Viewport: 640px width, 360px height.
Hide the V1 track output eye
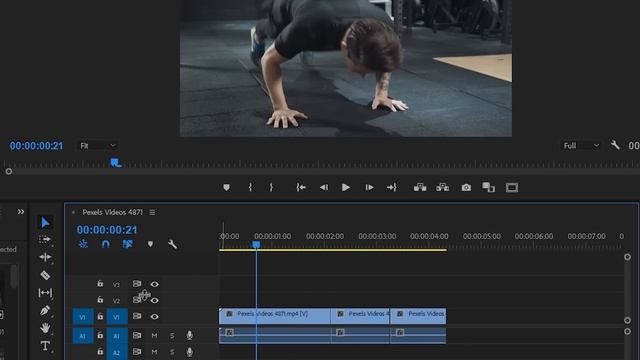[x=154, y=316]
